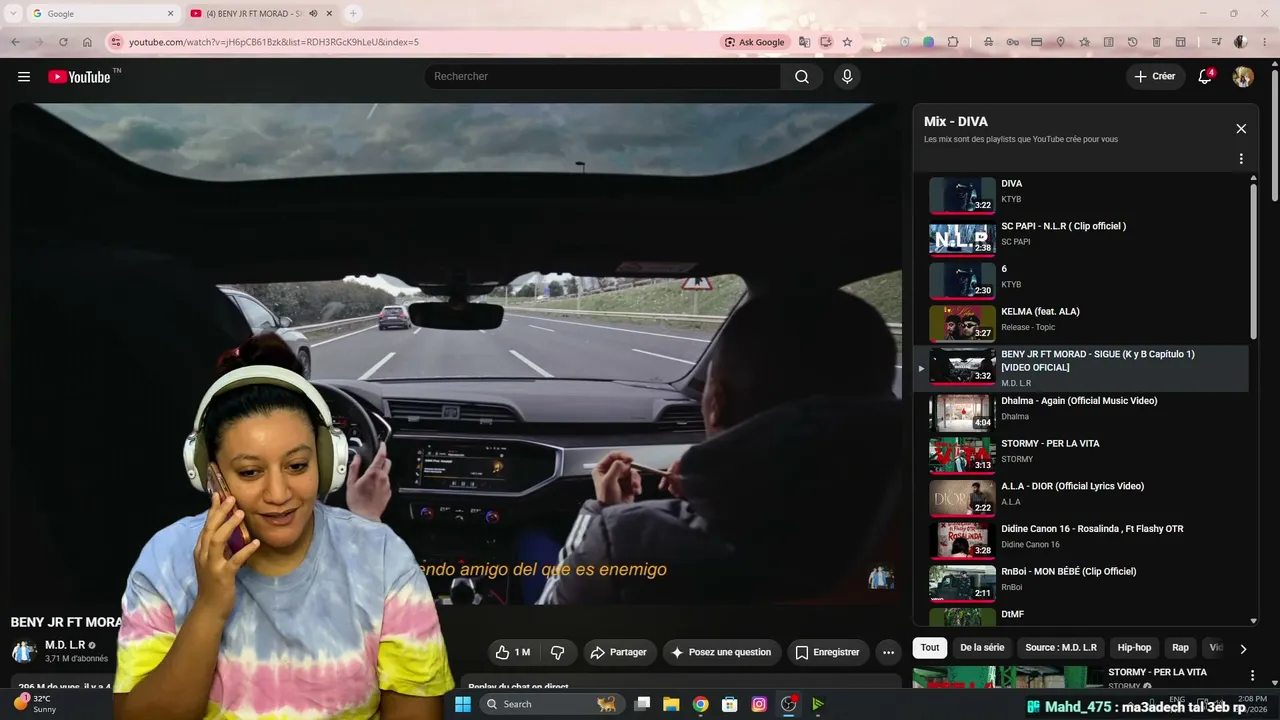Translate this page icon in address bar
Image resolution: width=1280 pixels, height=720 pixels.
pyautogui.click(x=804, y=42)
